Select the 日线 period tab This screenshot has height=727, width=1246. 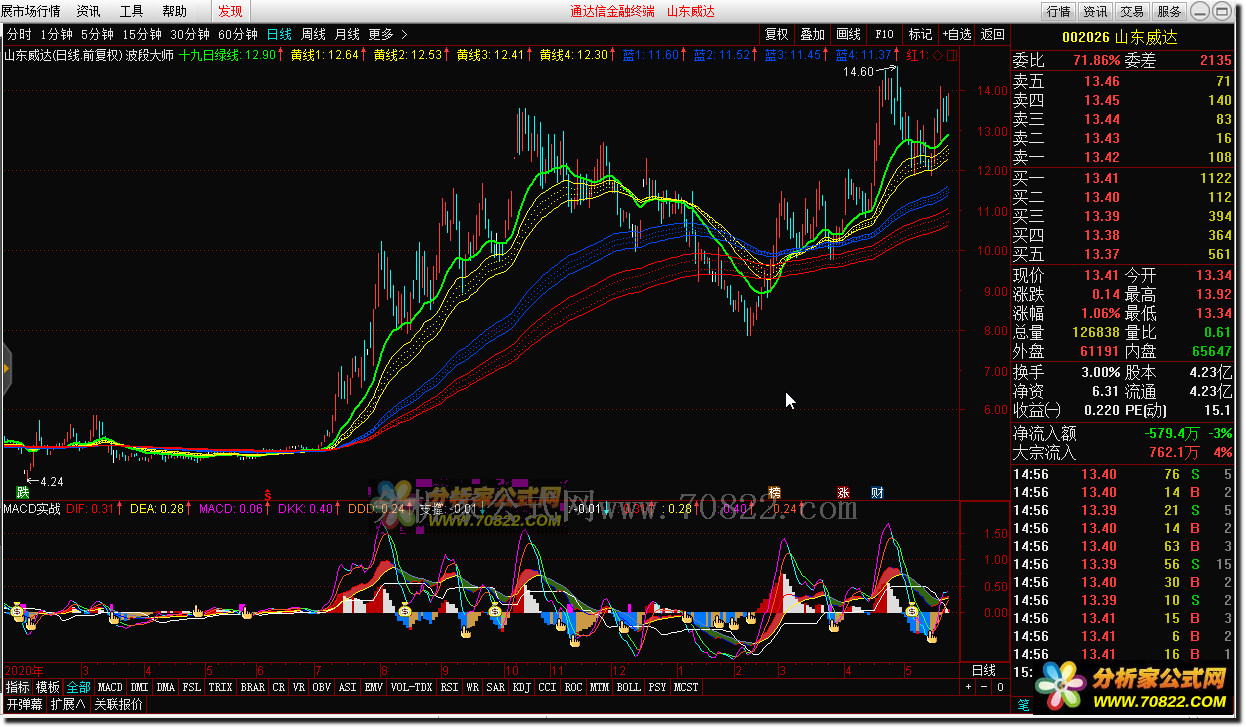pos(280,33)
